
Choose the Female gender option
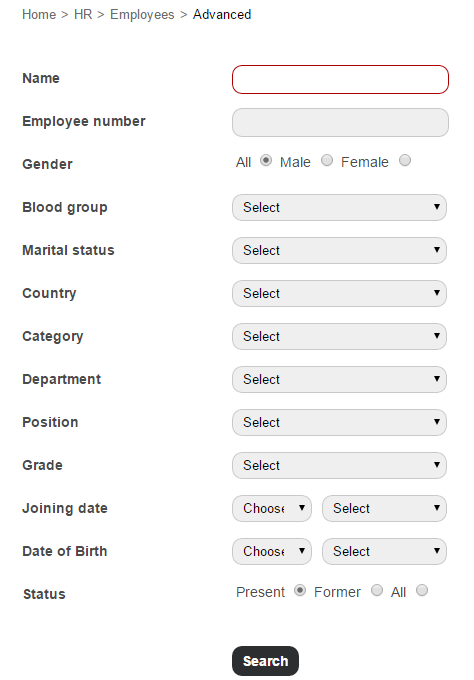click(x=405, y=160)
